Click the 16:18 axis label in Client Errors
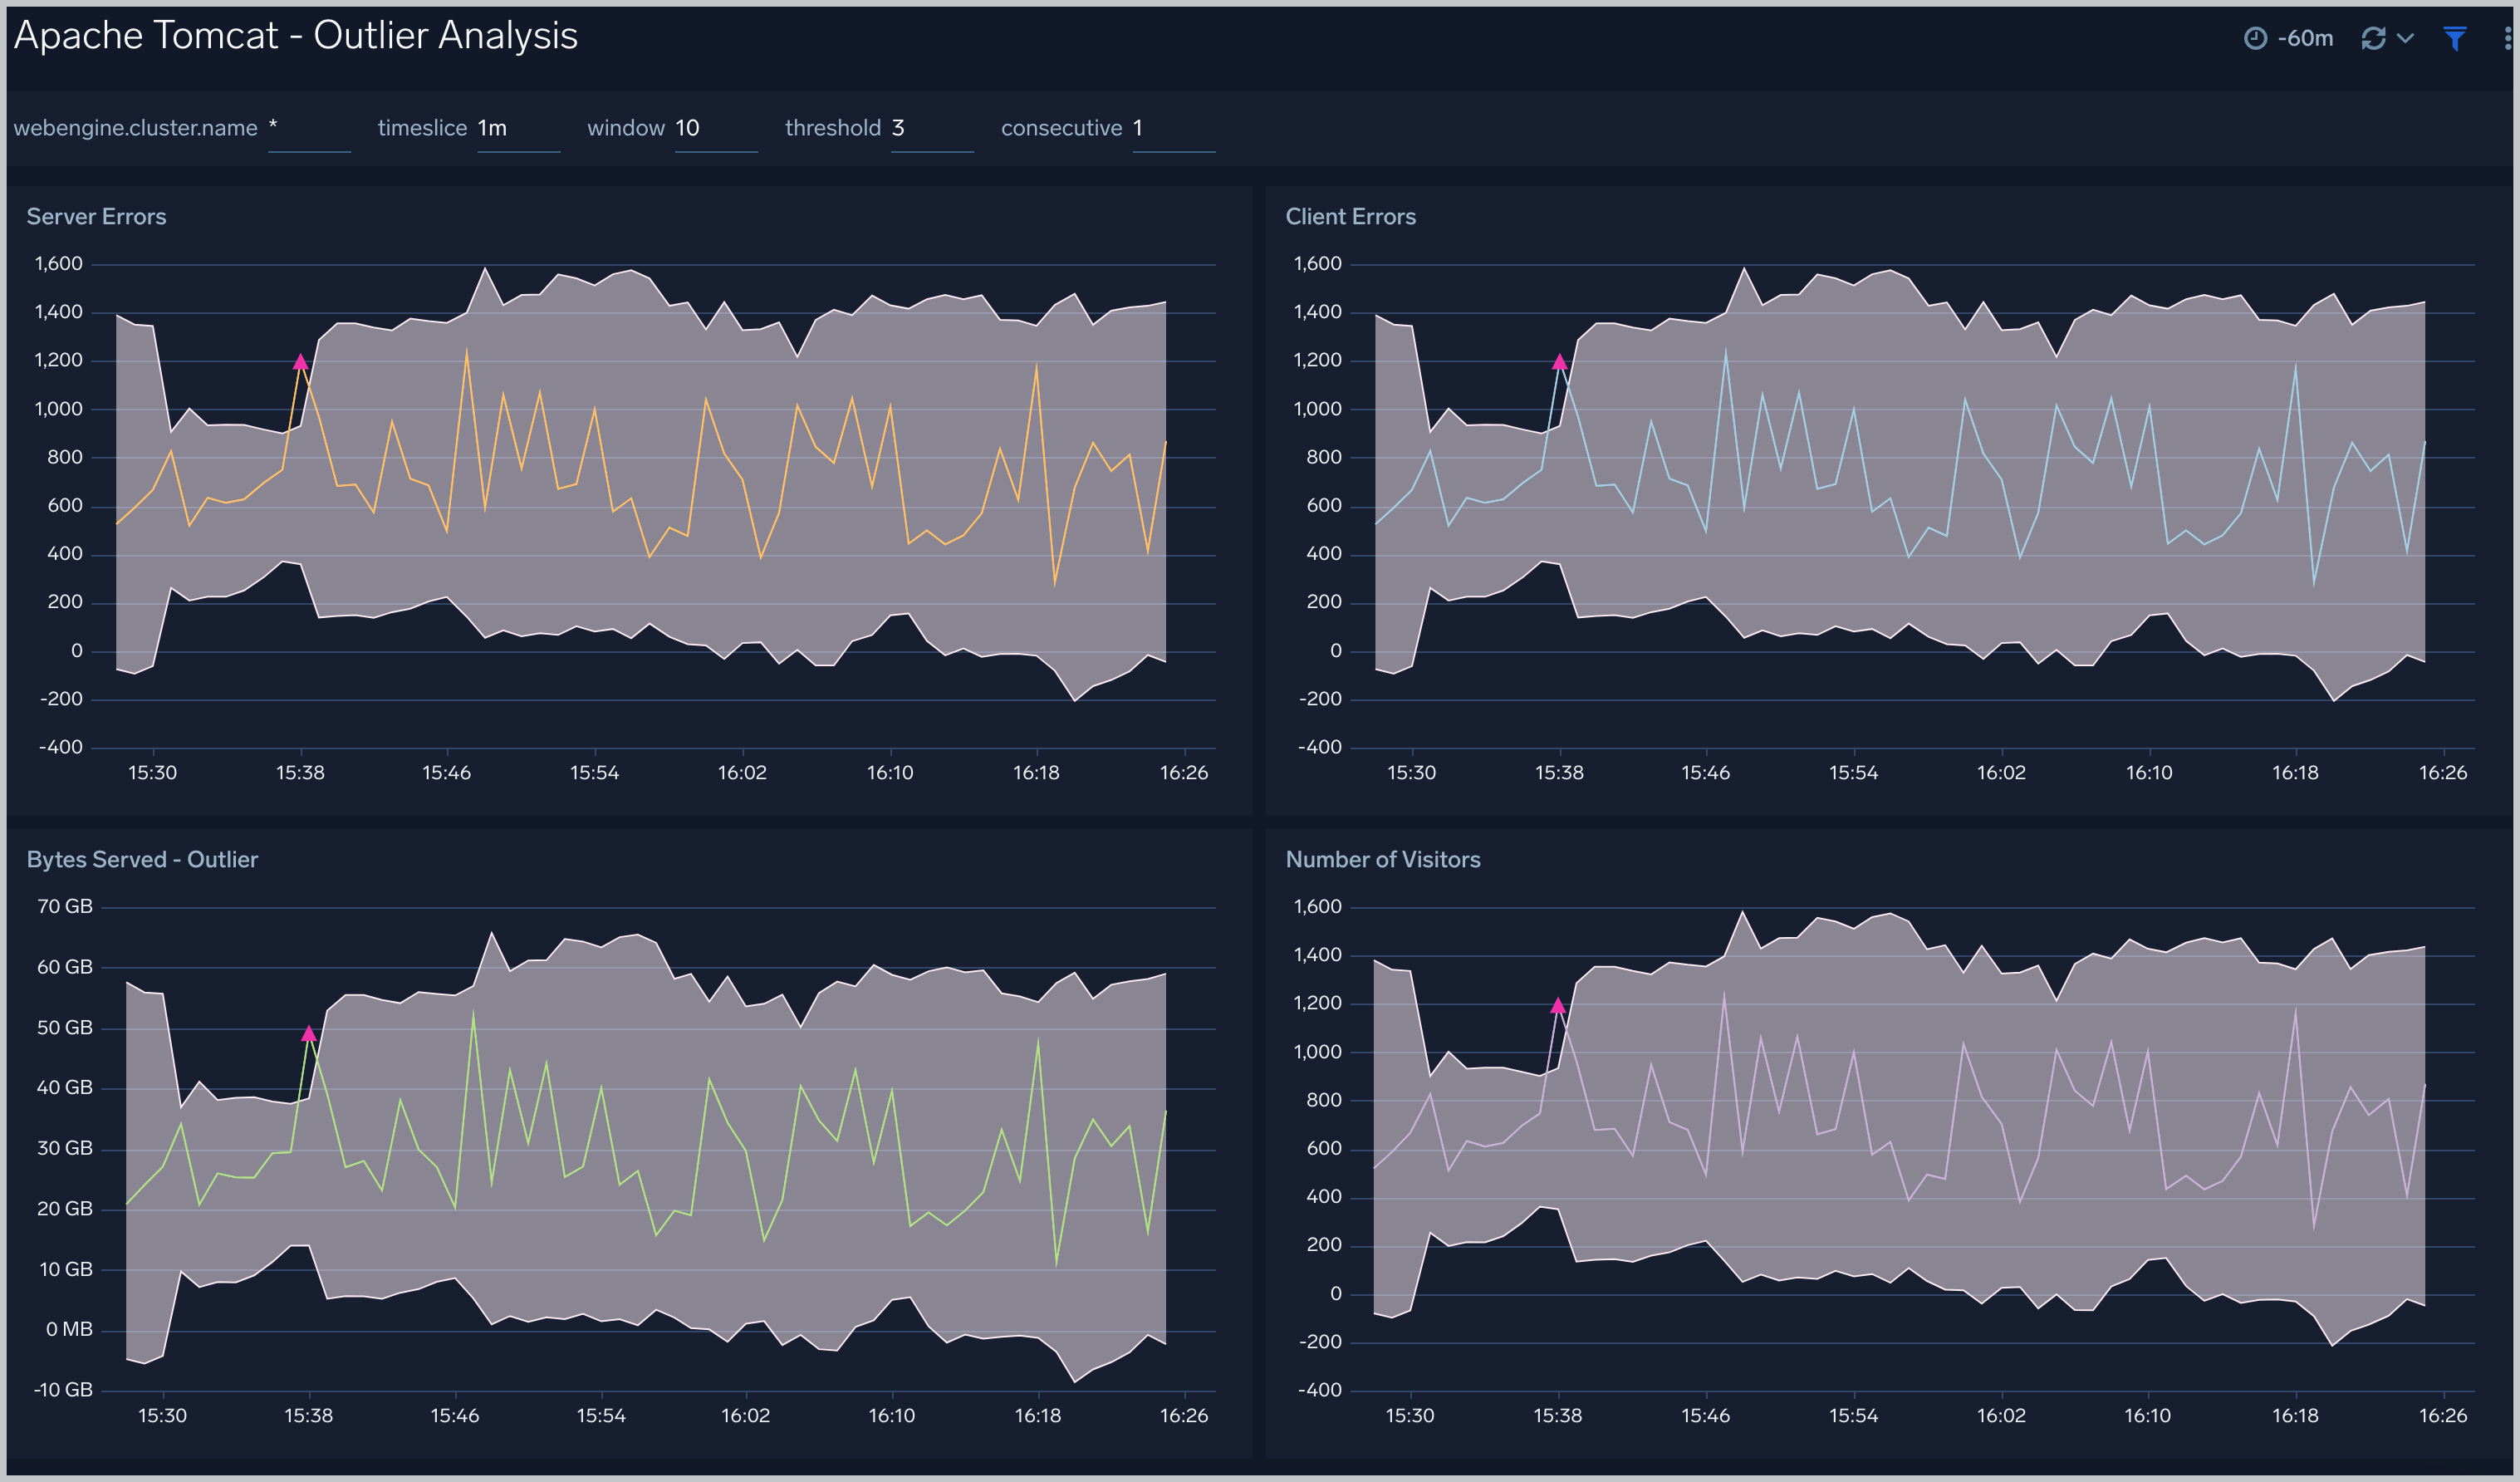 (2295, 773)
